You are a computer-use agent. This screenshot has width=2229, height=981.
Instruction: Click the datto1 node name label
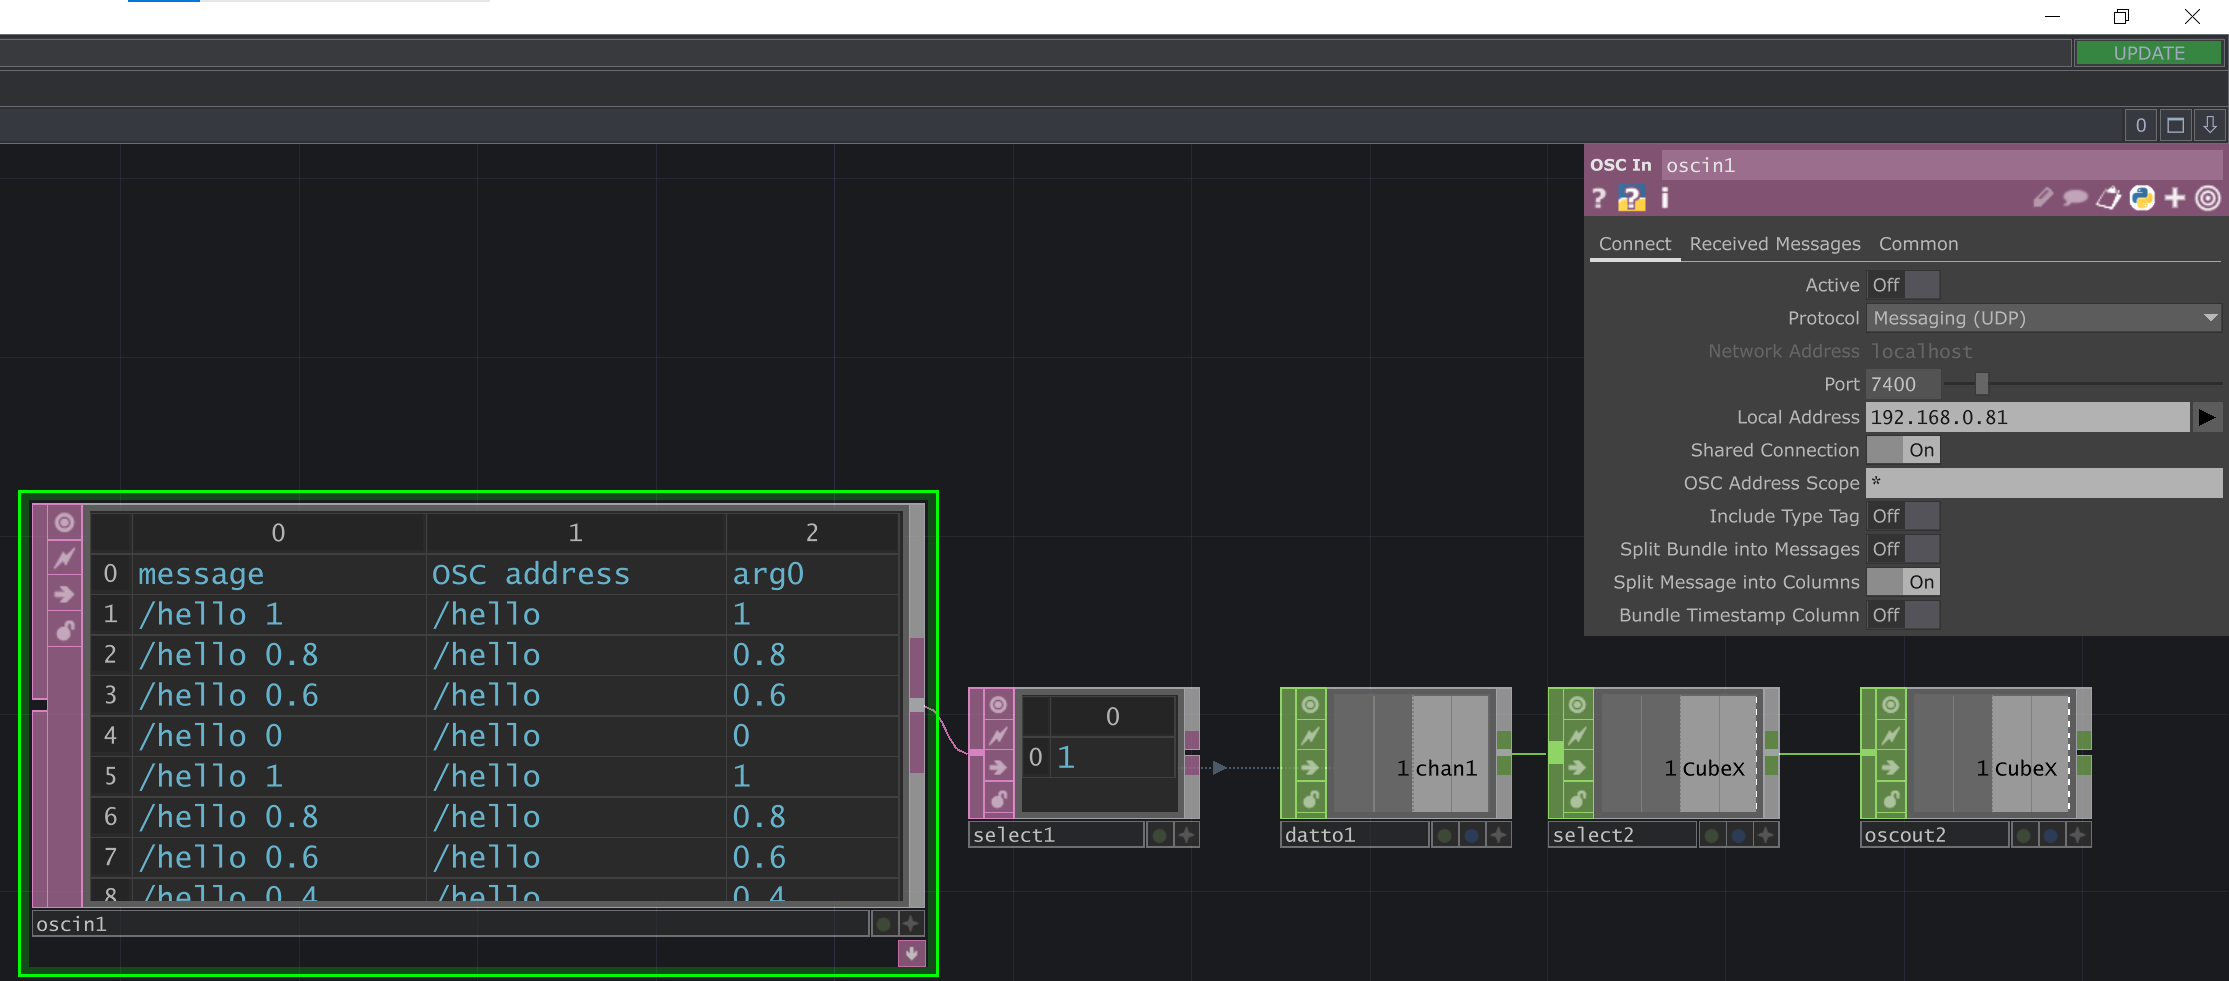(1354, 835)
